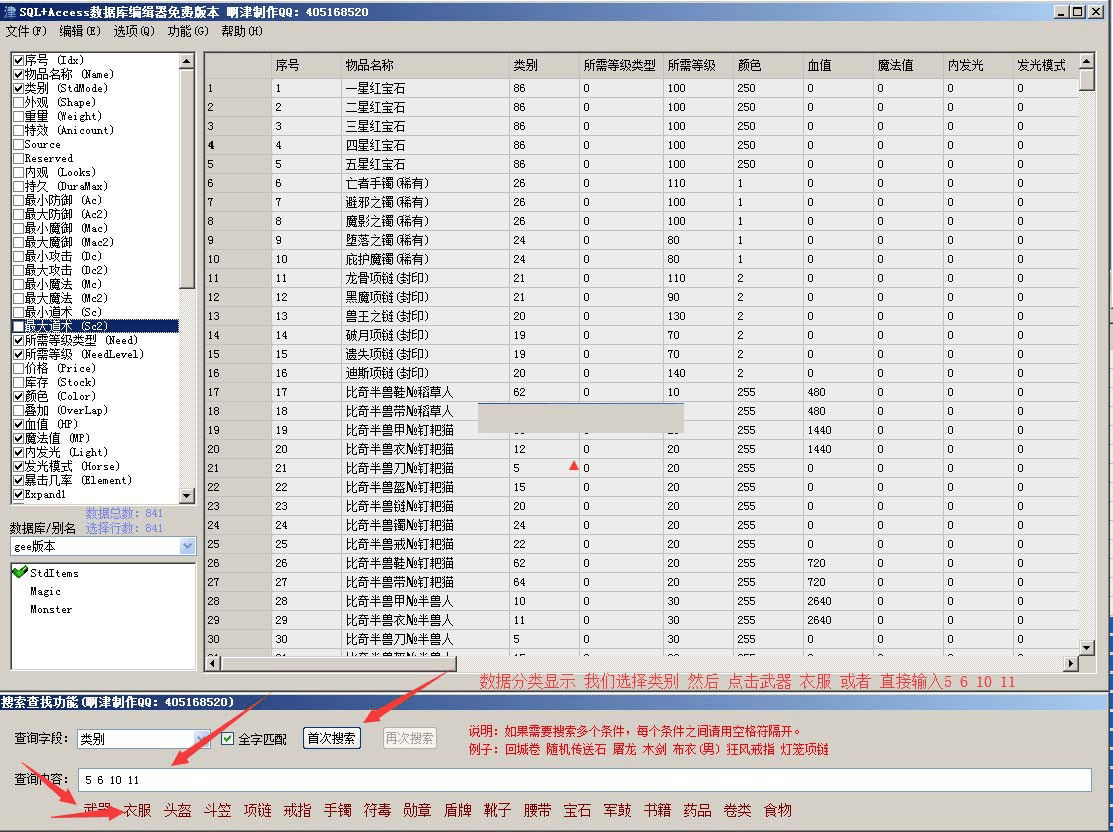Toggle the 全字匹配 checkbox
The width and height of the screenshot is (1113, 832).
228,739
